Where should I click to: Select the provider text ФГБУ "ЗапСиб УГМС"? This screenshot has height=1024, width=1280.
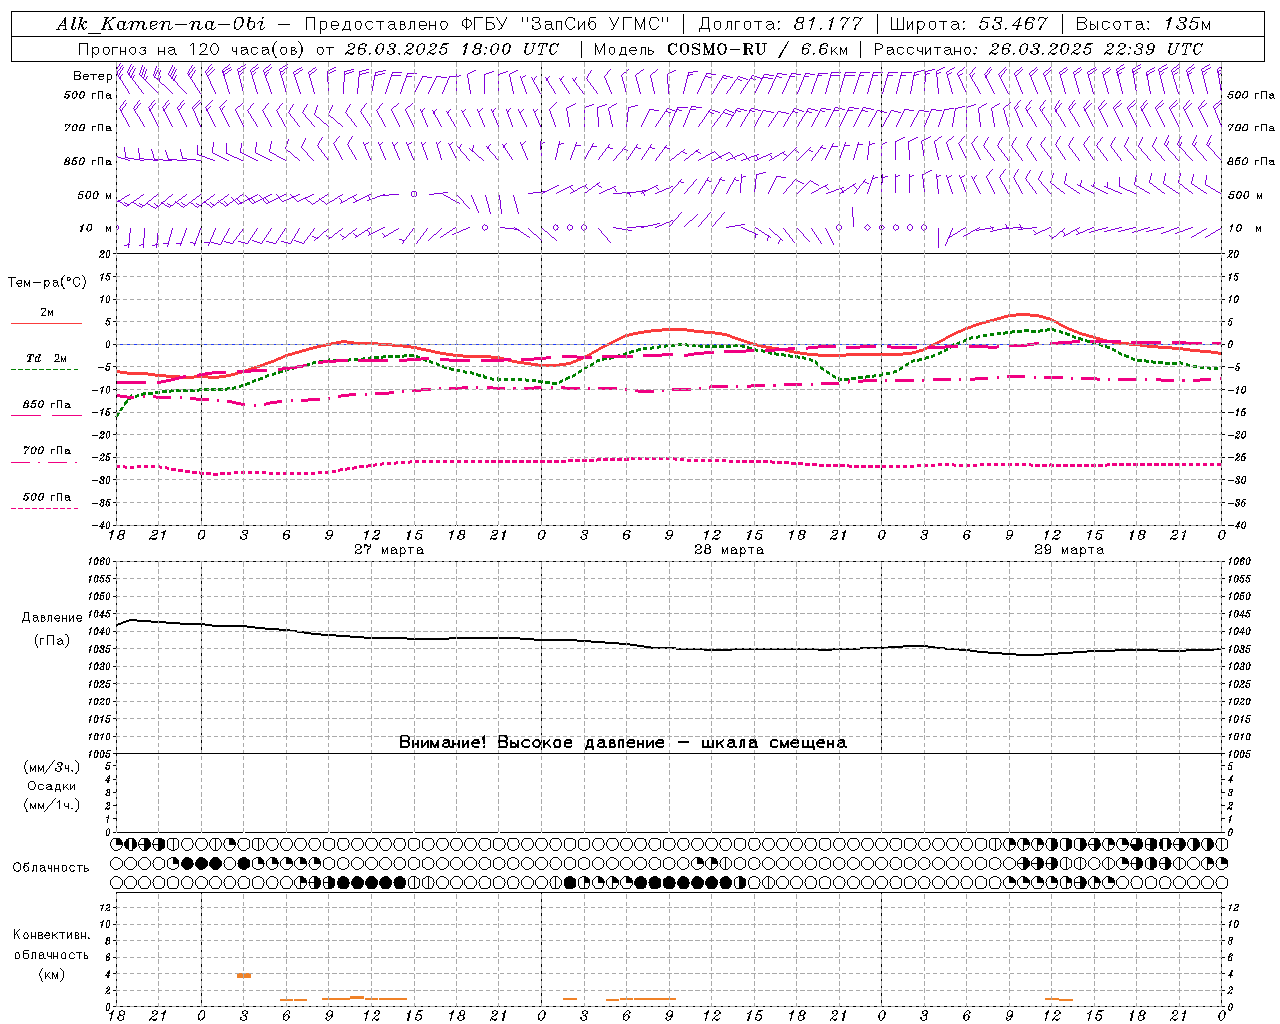(x=566, y=24)
